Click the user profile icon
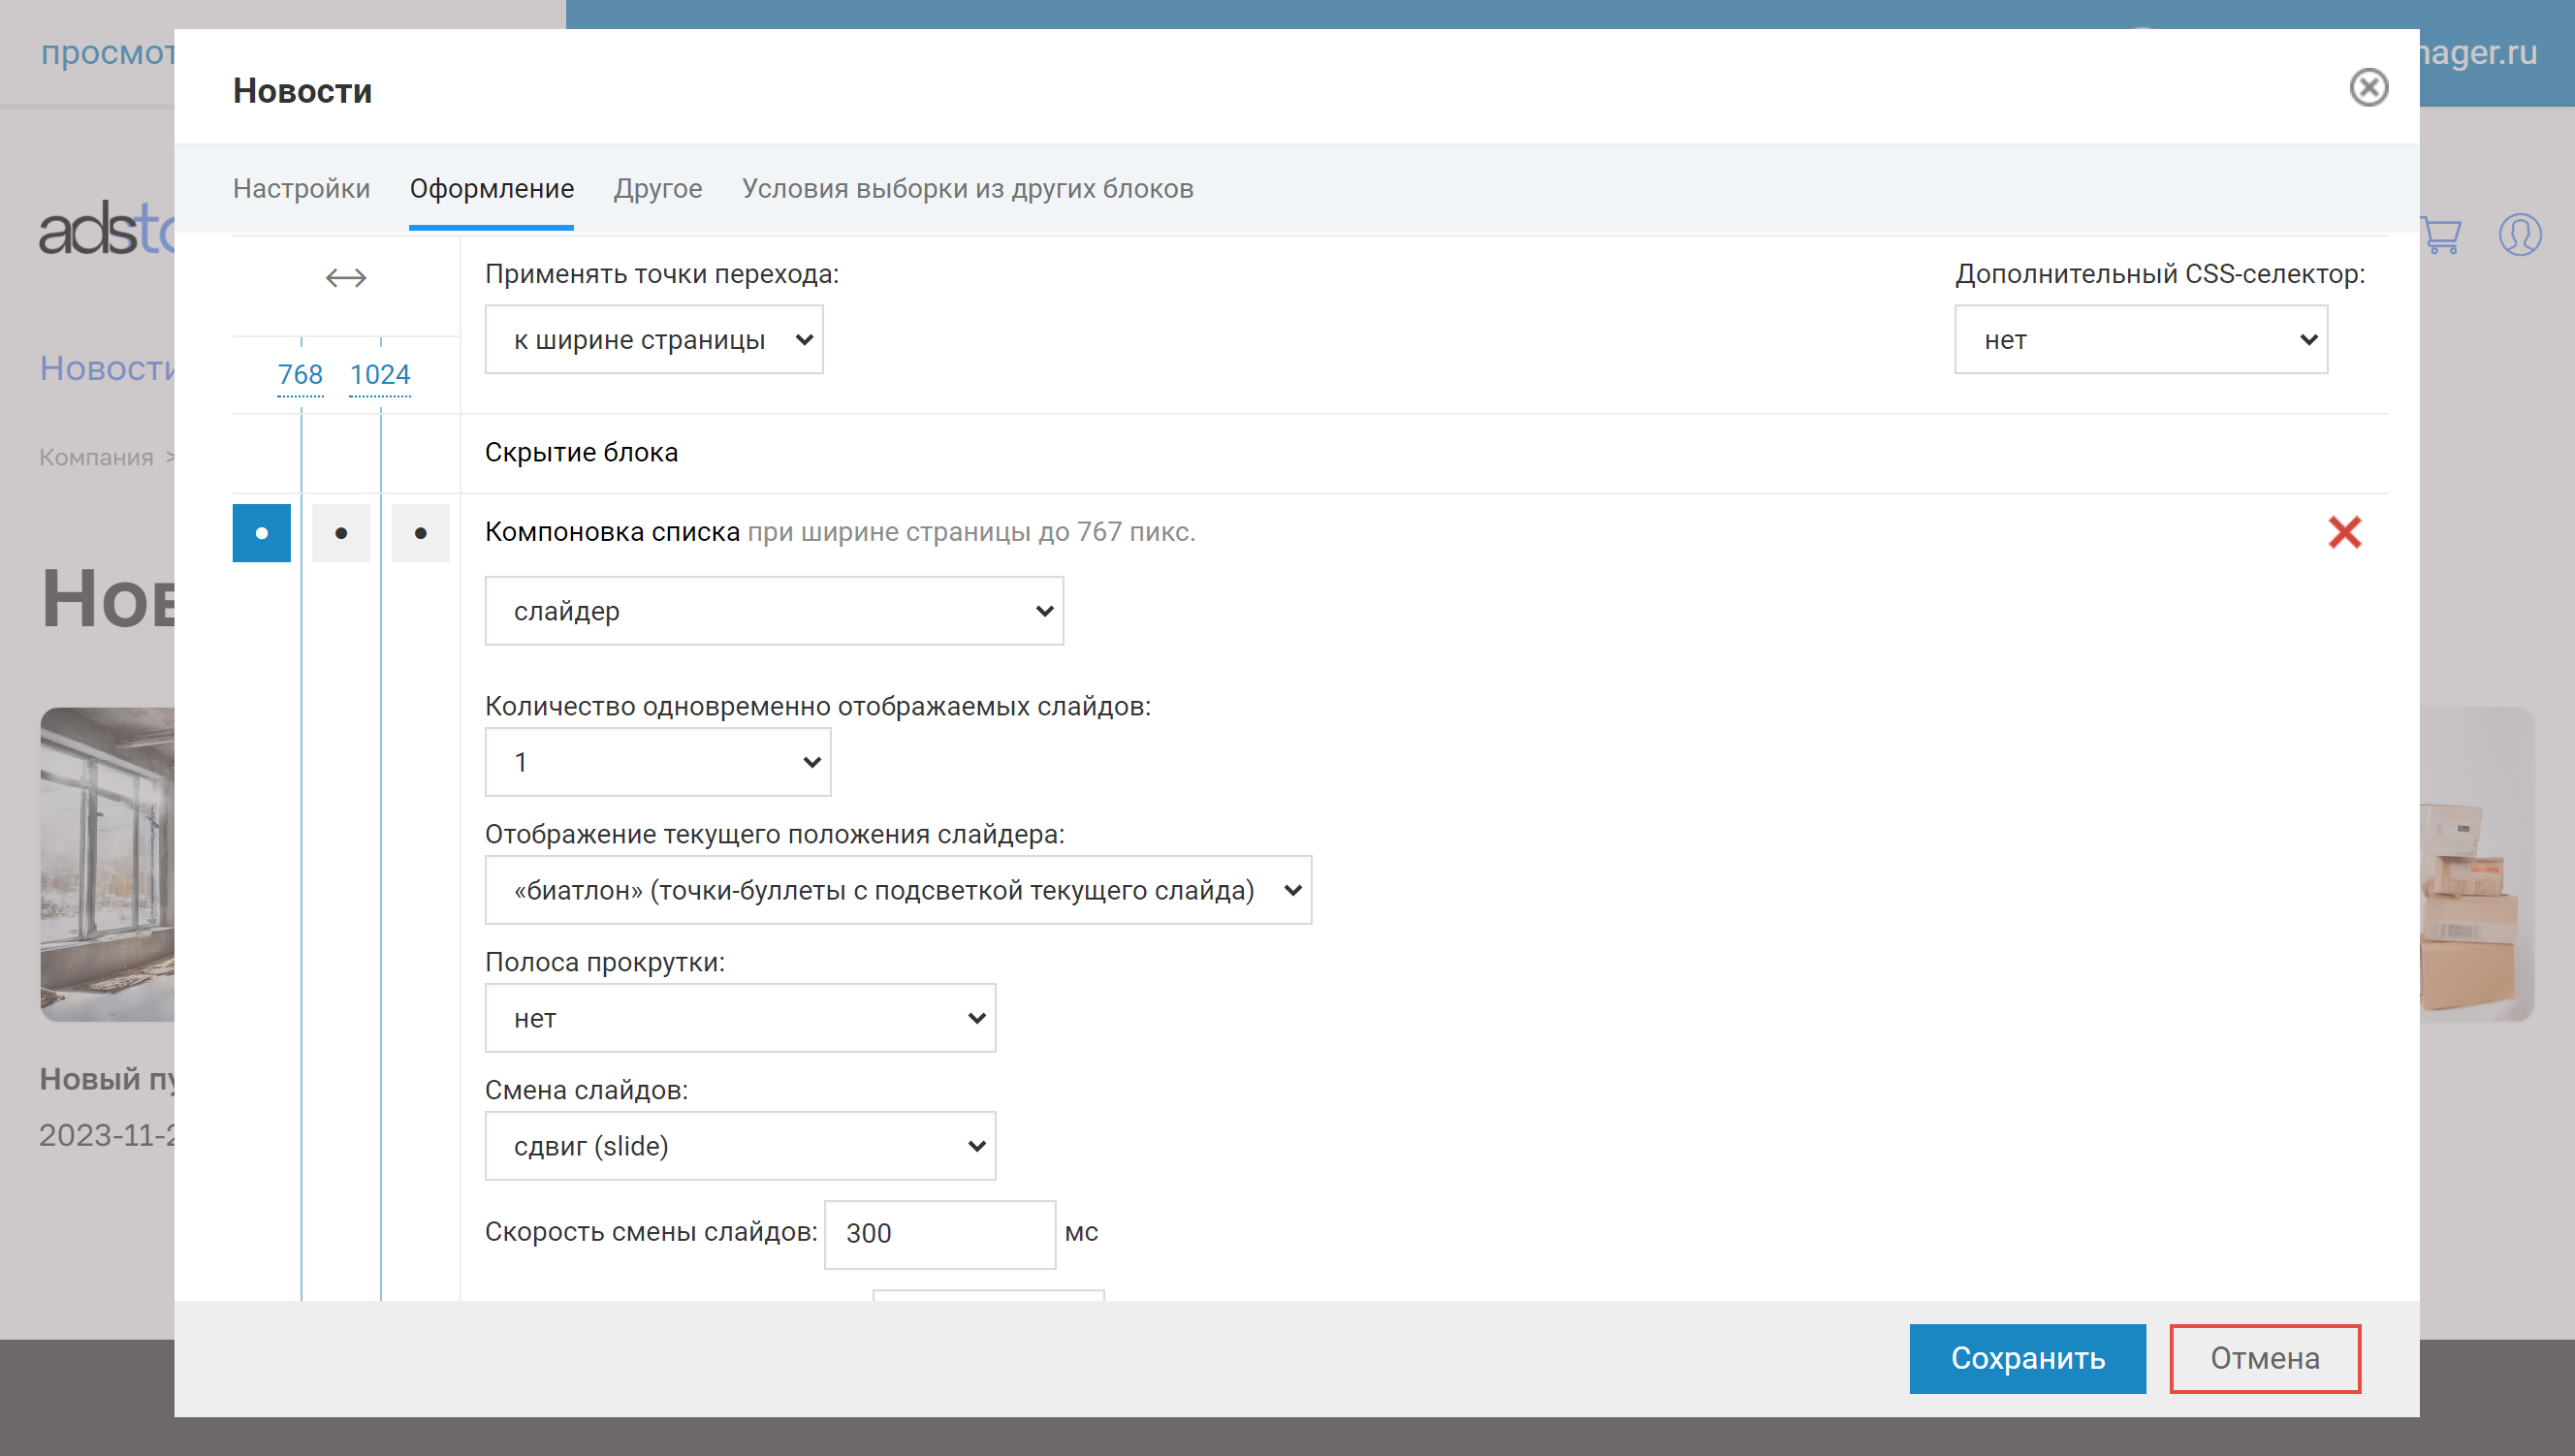This screenshot has height=1456, width=2575. coord(2519,236)
